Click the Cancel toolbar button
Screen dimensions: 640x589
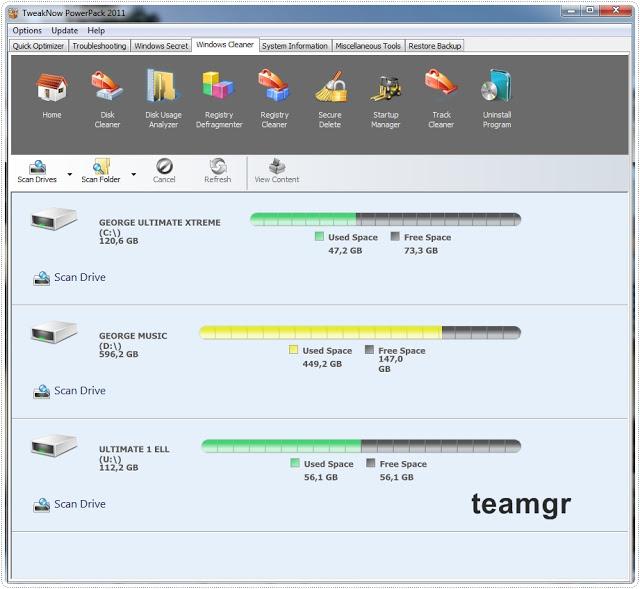point(164,171)
